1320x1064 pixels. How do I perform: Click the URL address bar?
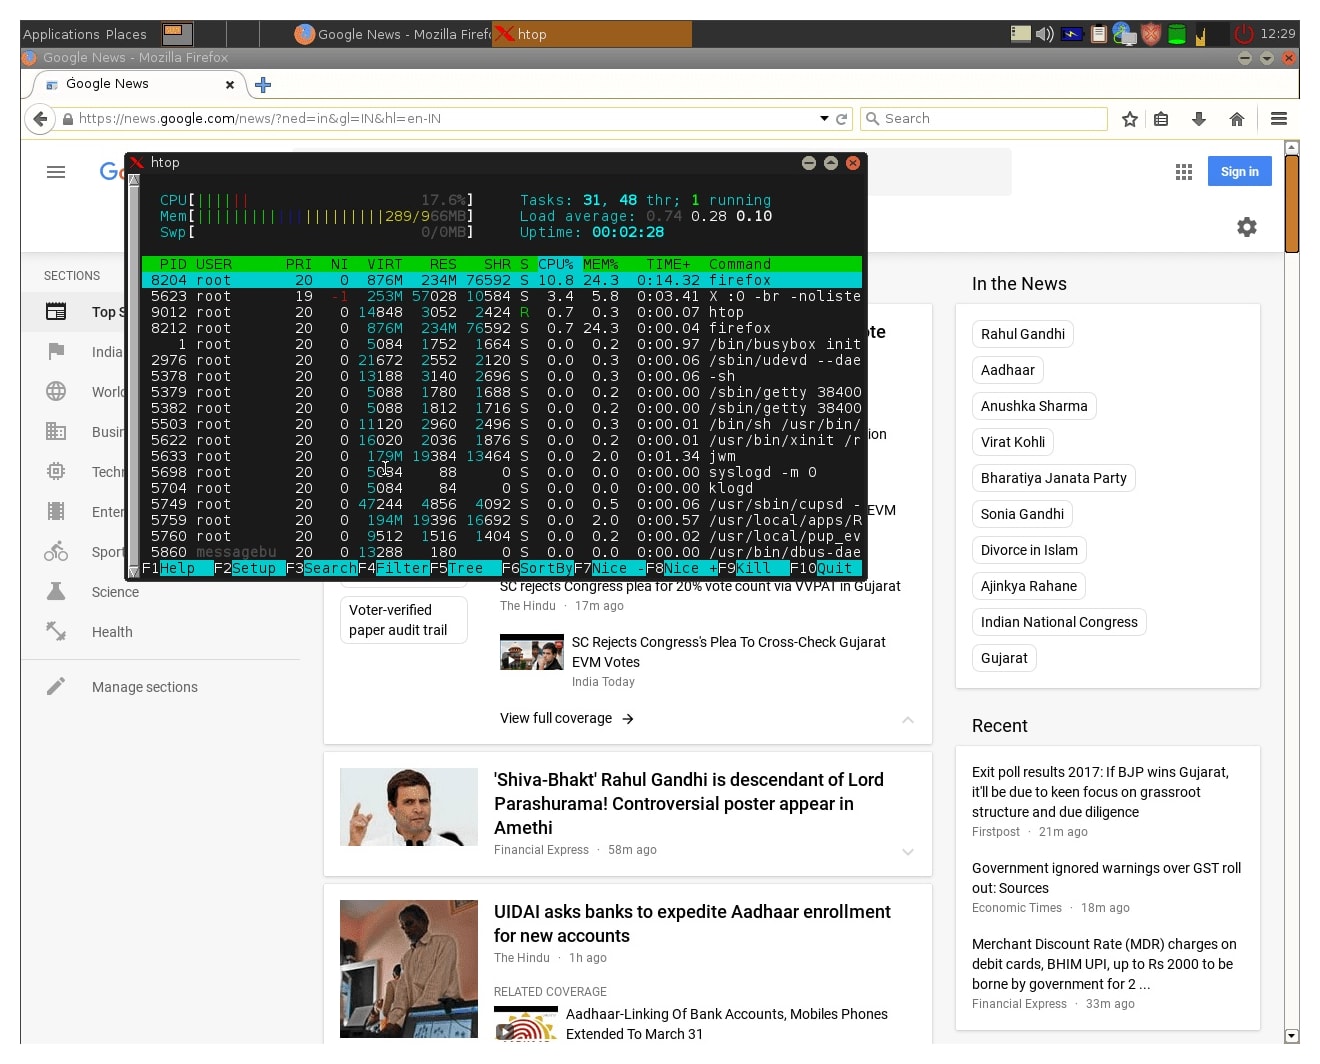point(440,119)
